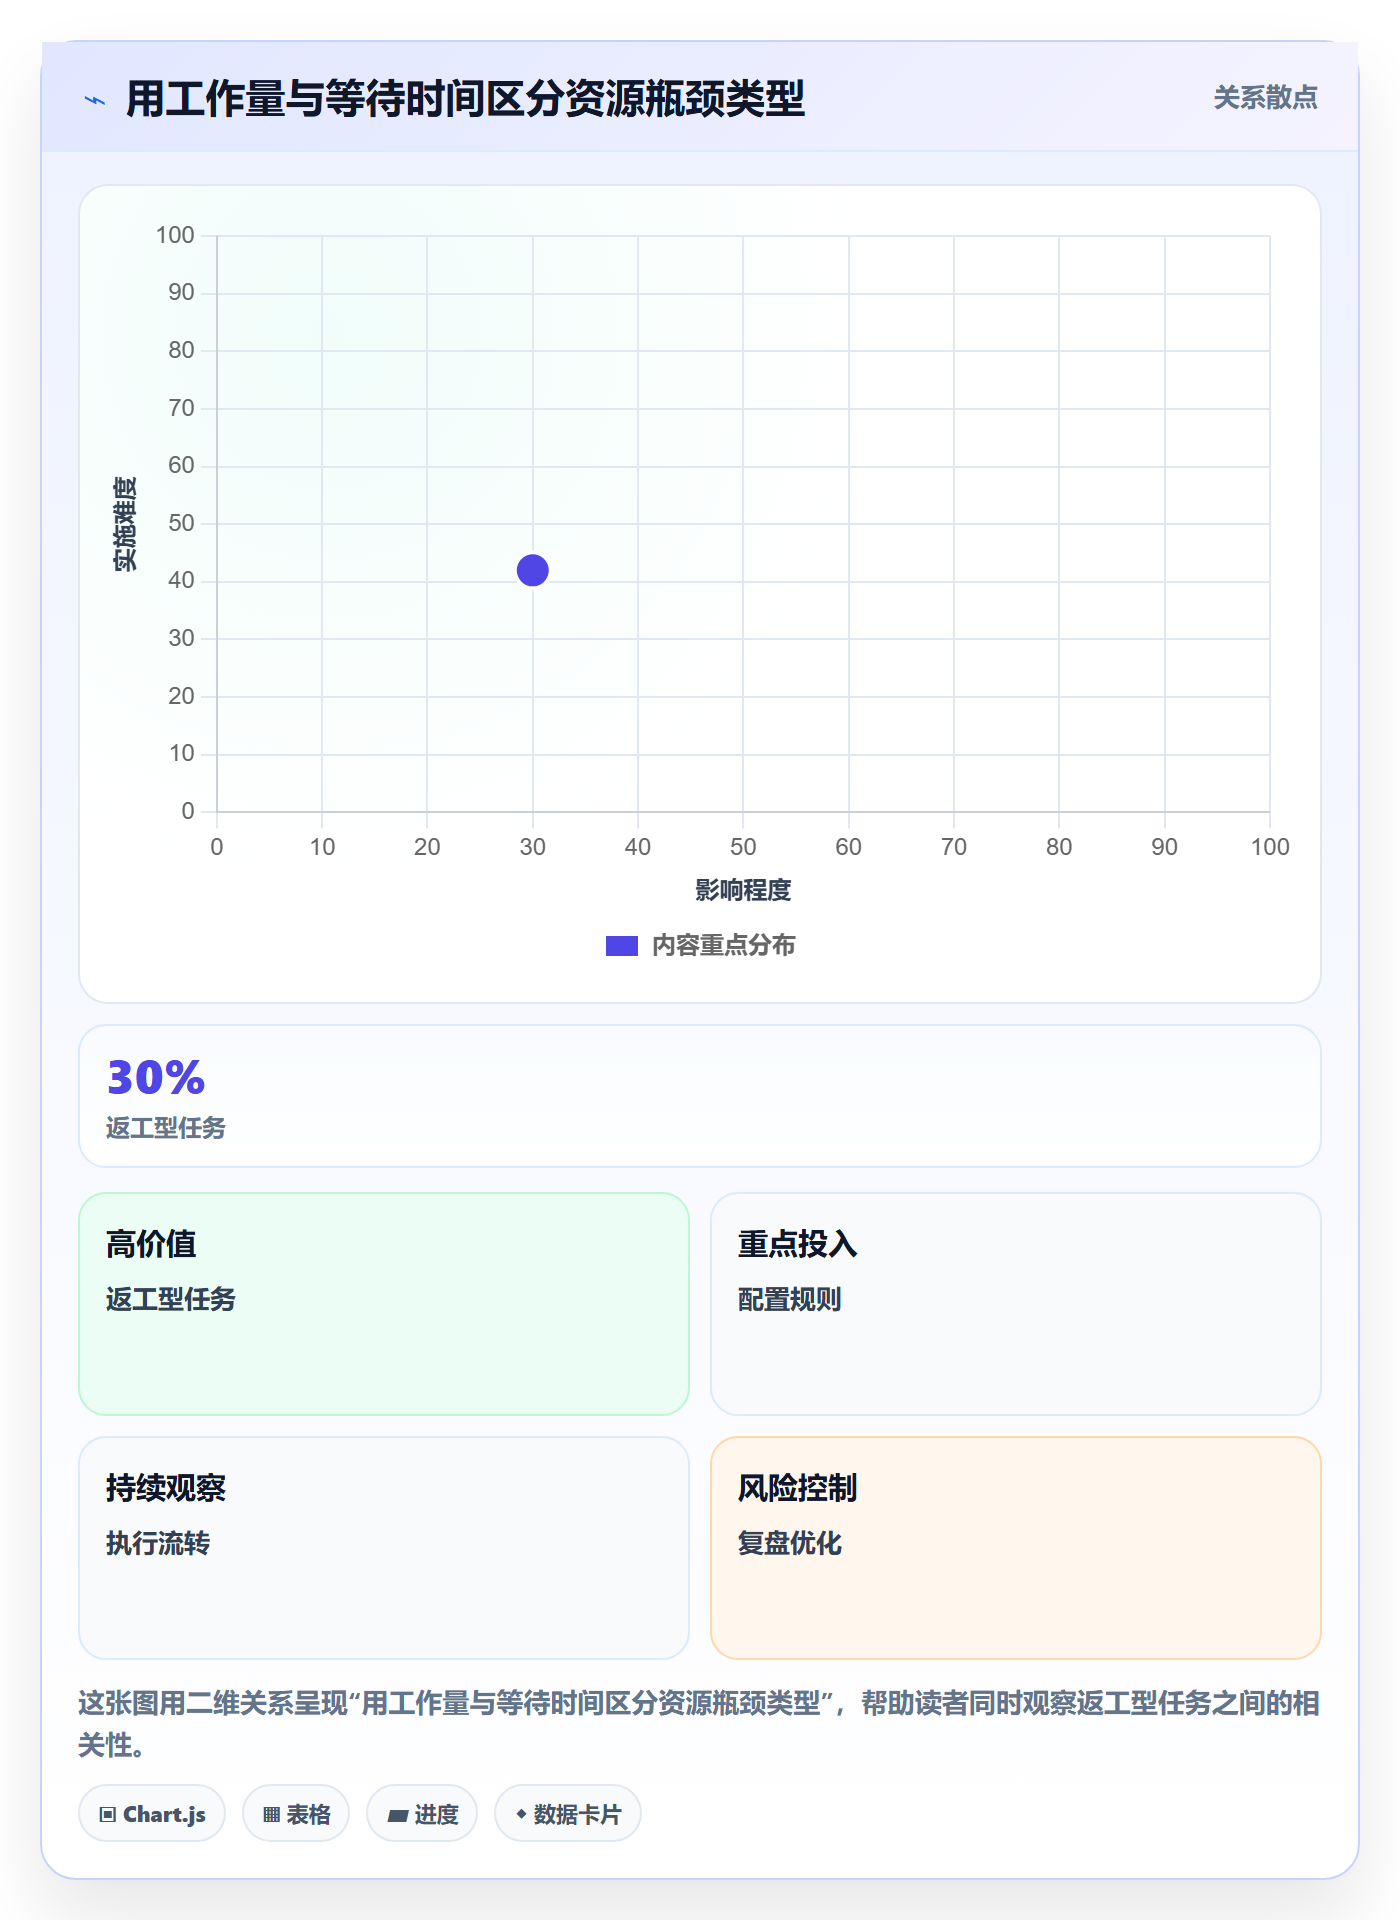Click the 数据卡片 tag chip

(568, 1814)
